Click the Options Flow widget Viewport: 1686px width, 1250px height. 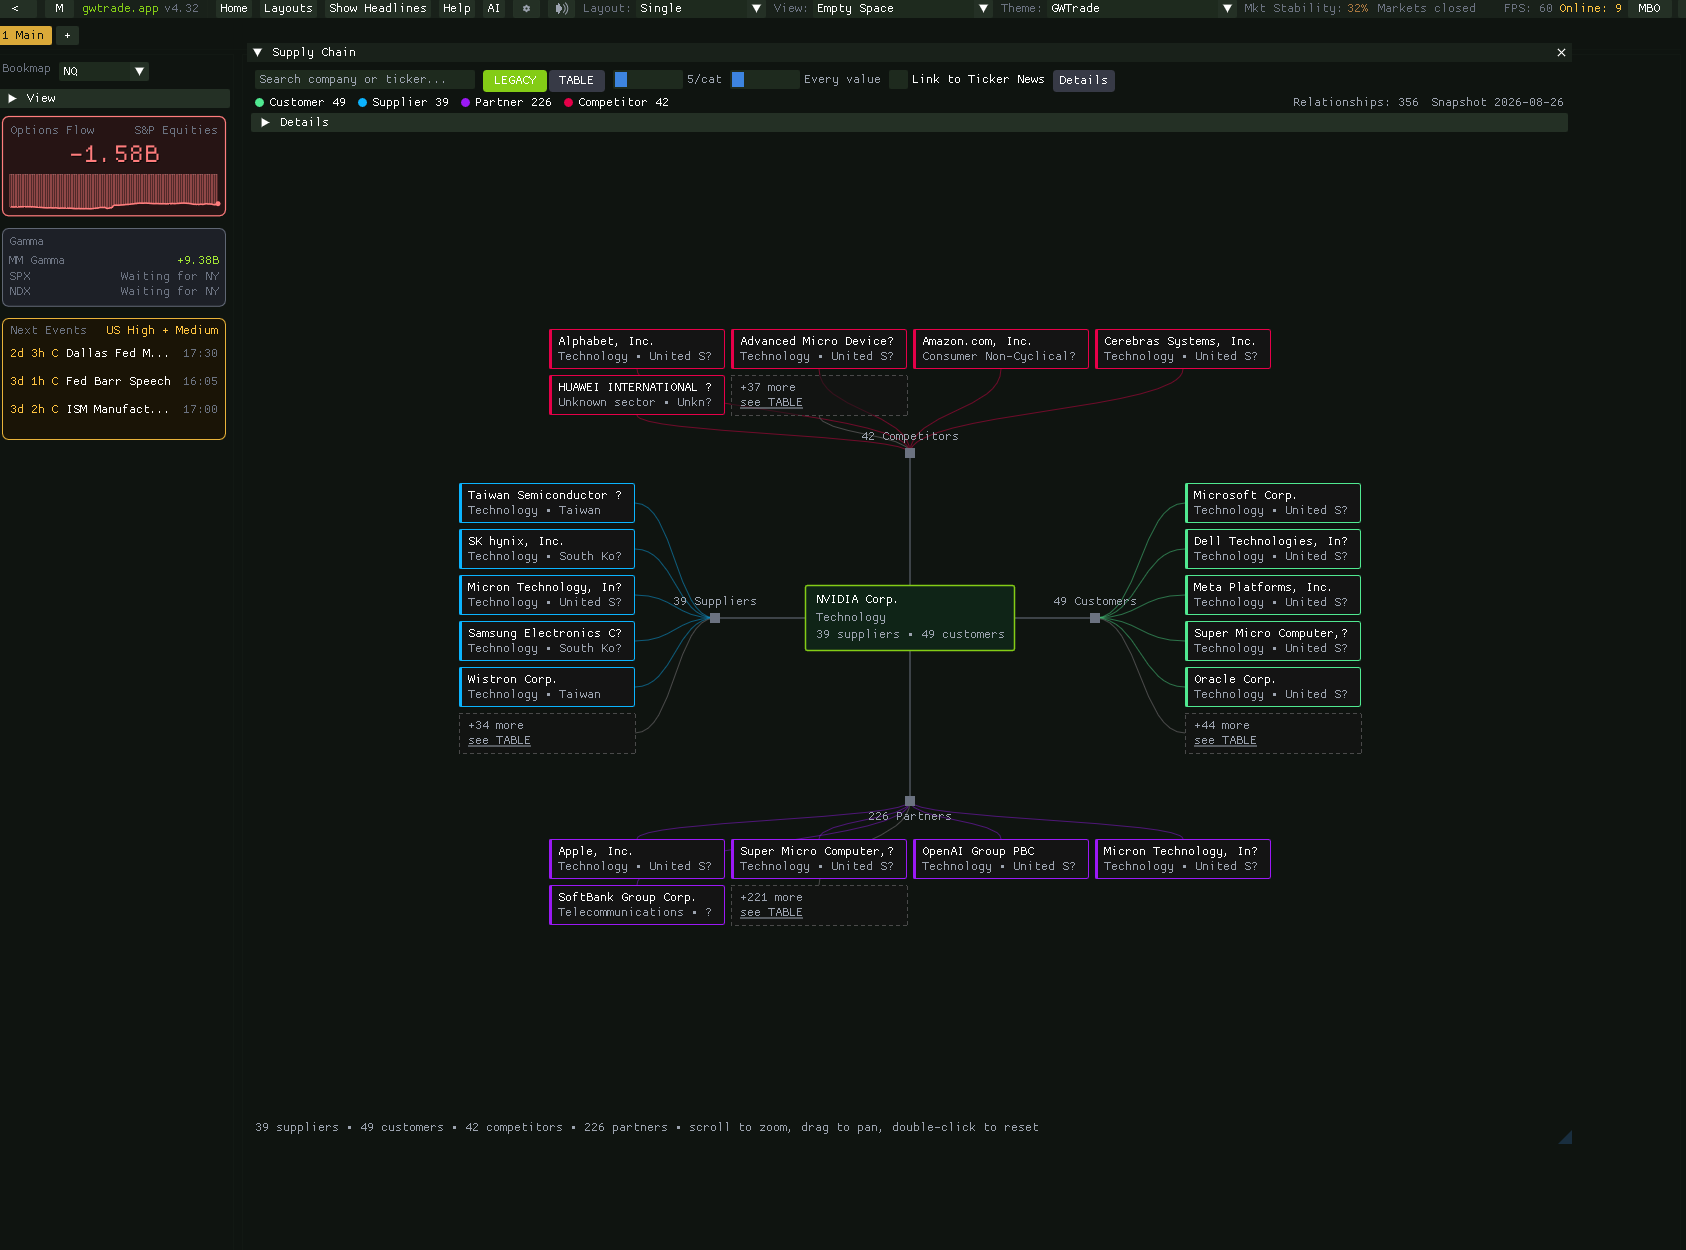click(x=114, y=166)
